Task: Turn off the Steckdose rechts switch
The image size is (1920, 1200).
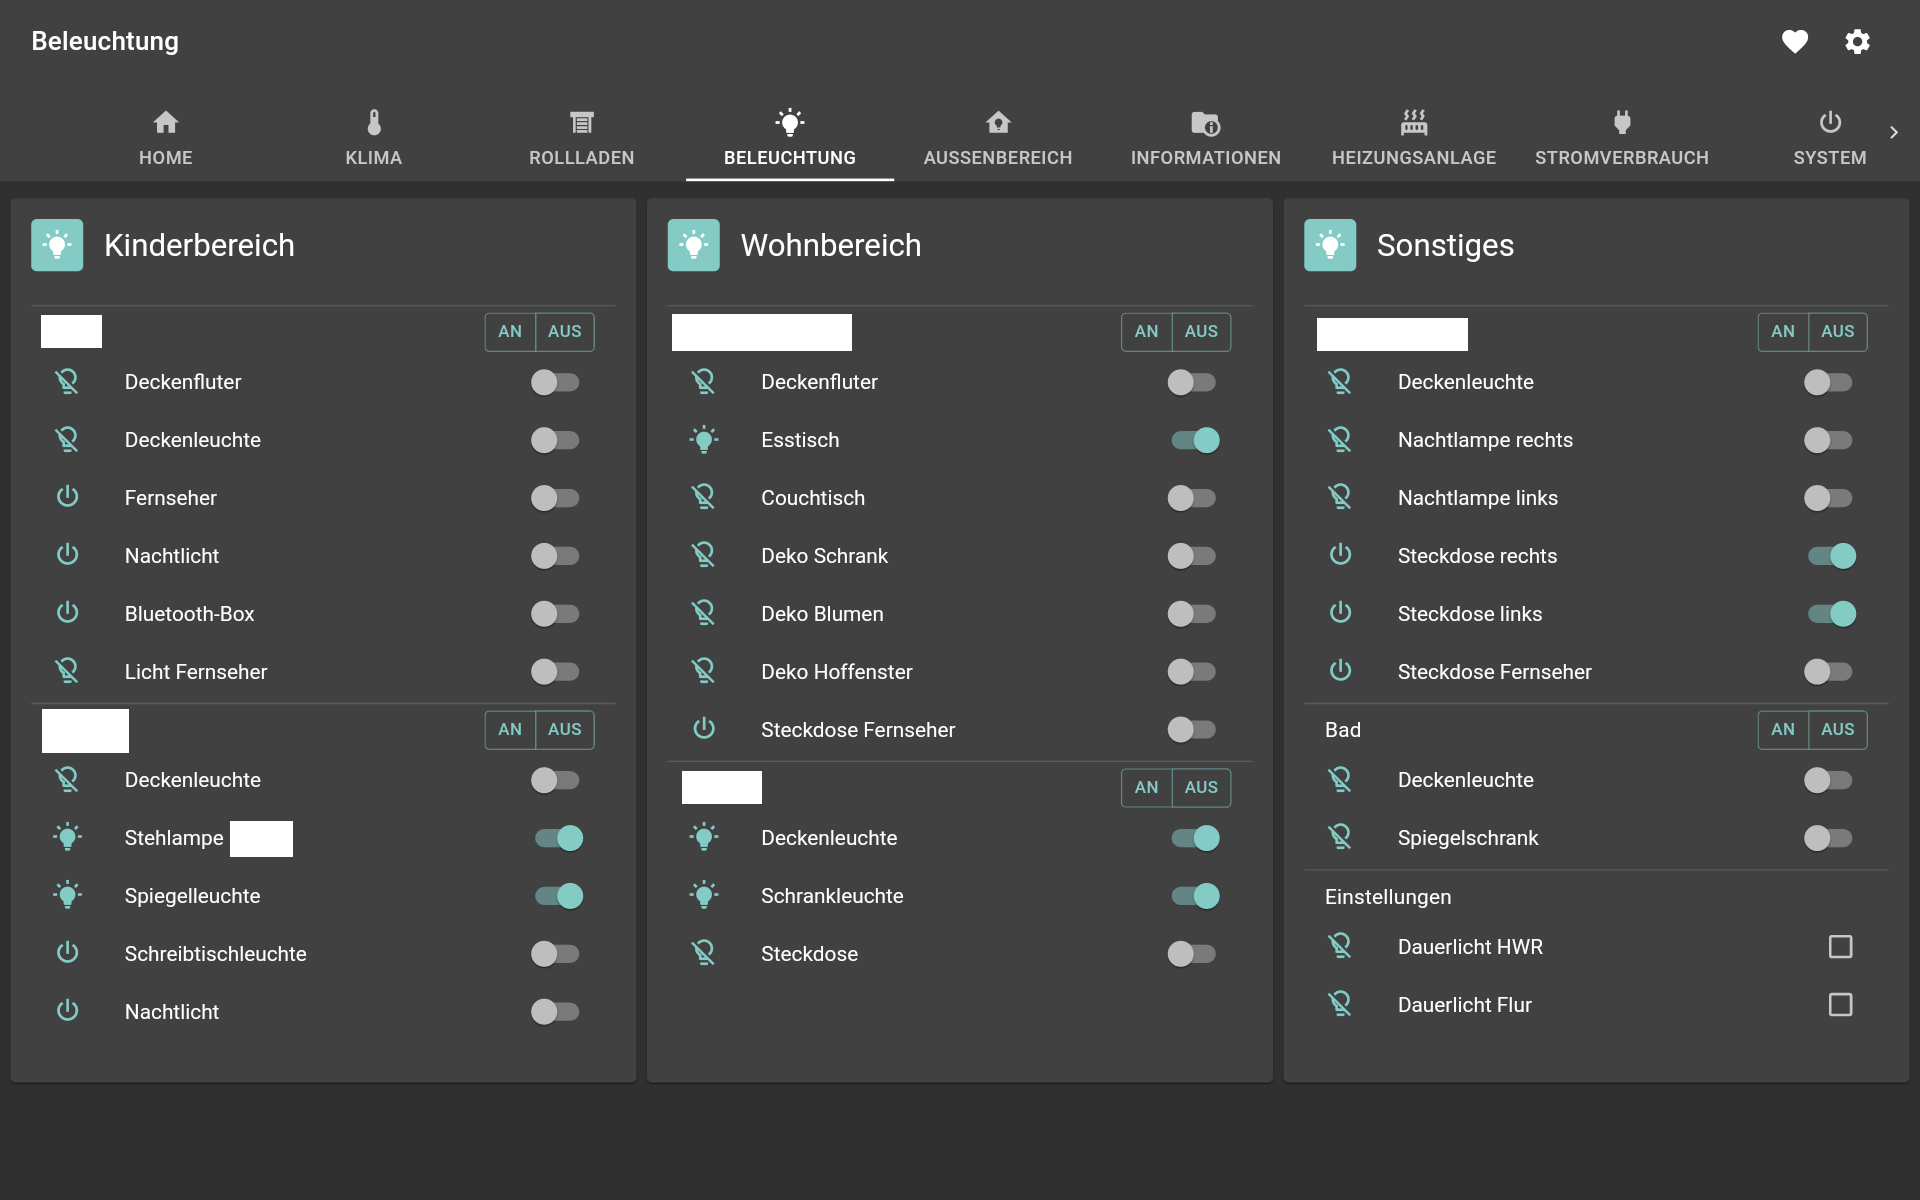Action: [x=1832, y=556]
